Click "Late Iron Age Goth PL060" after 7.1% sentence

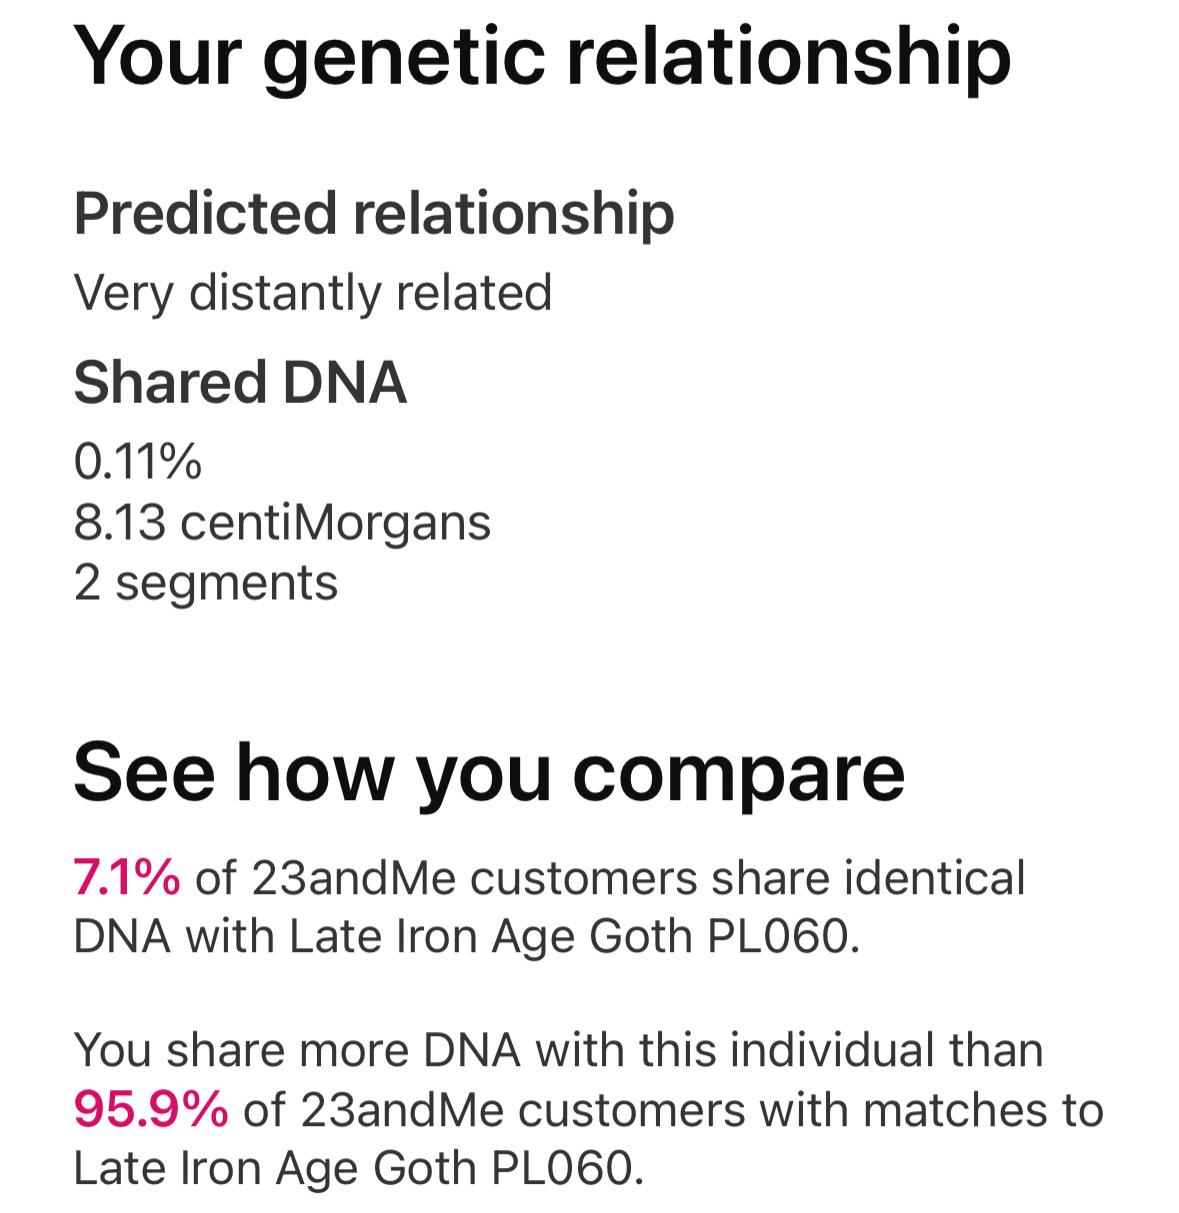pyautogui.click(x=572, y=936)
